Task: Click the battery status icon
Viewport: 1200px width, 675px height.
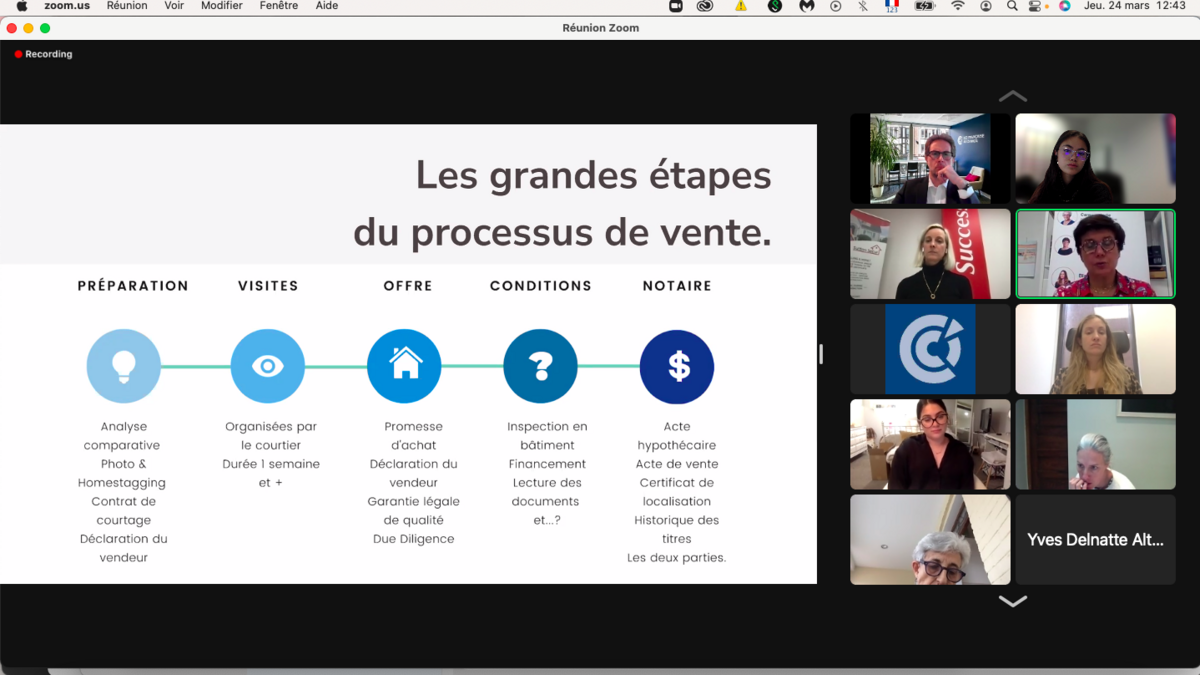Action: tap(925, 6)
